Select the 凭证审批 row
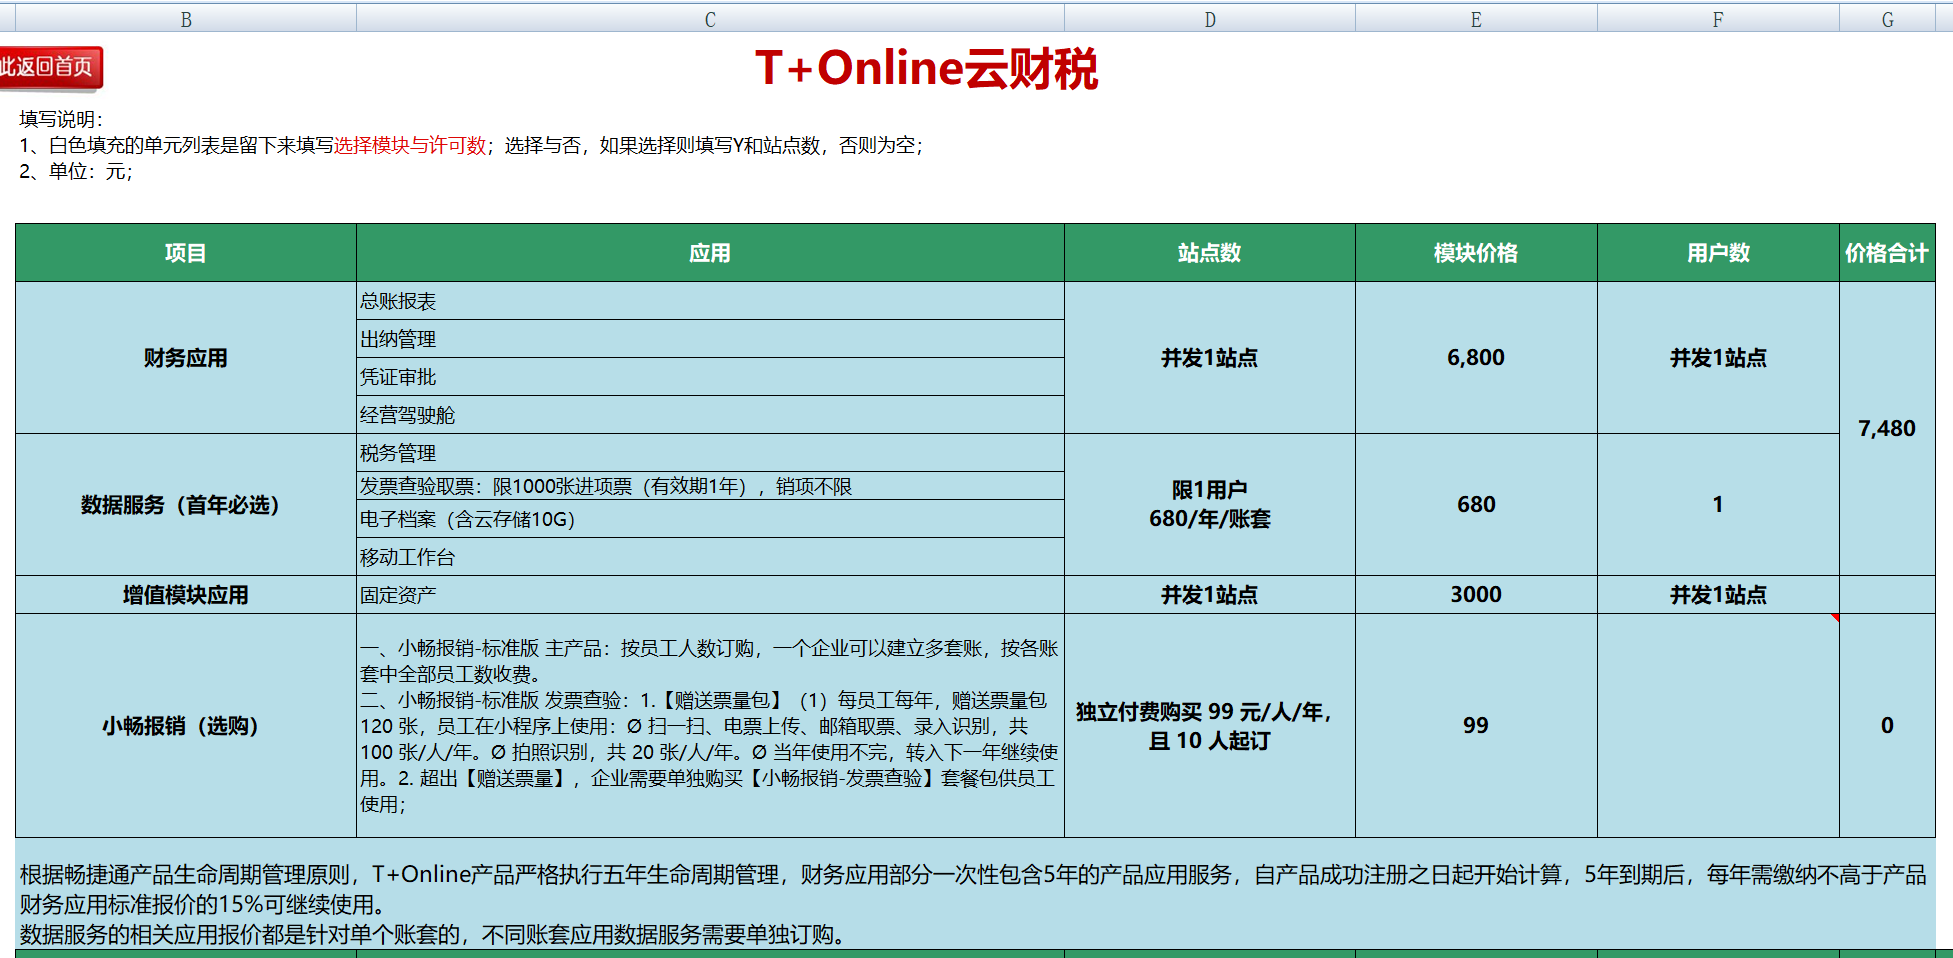This screenshot has height=958, width=1953. [710, 377]
